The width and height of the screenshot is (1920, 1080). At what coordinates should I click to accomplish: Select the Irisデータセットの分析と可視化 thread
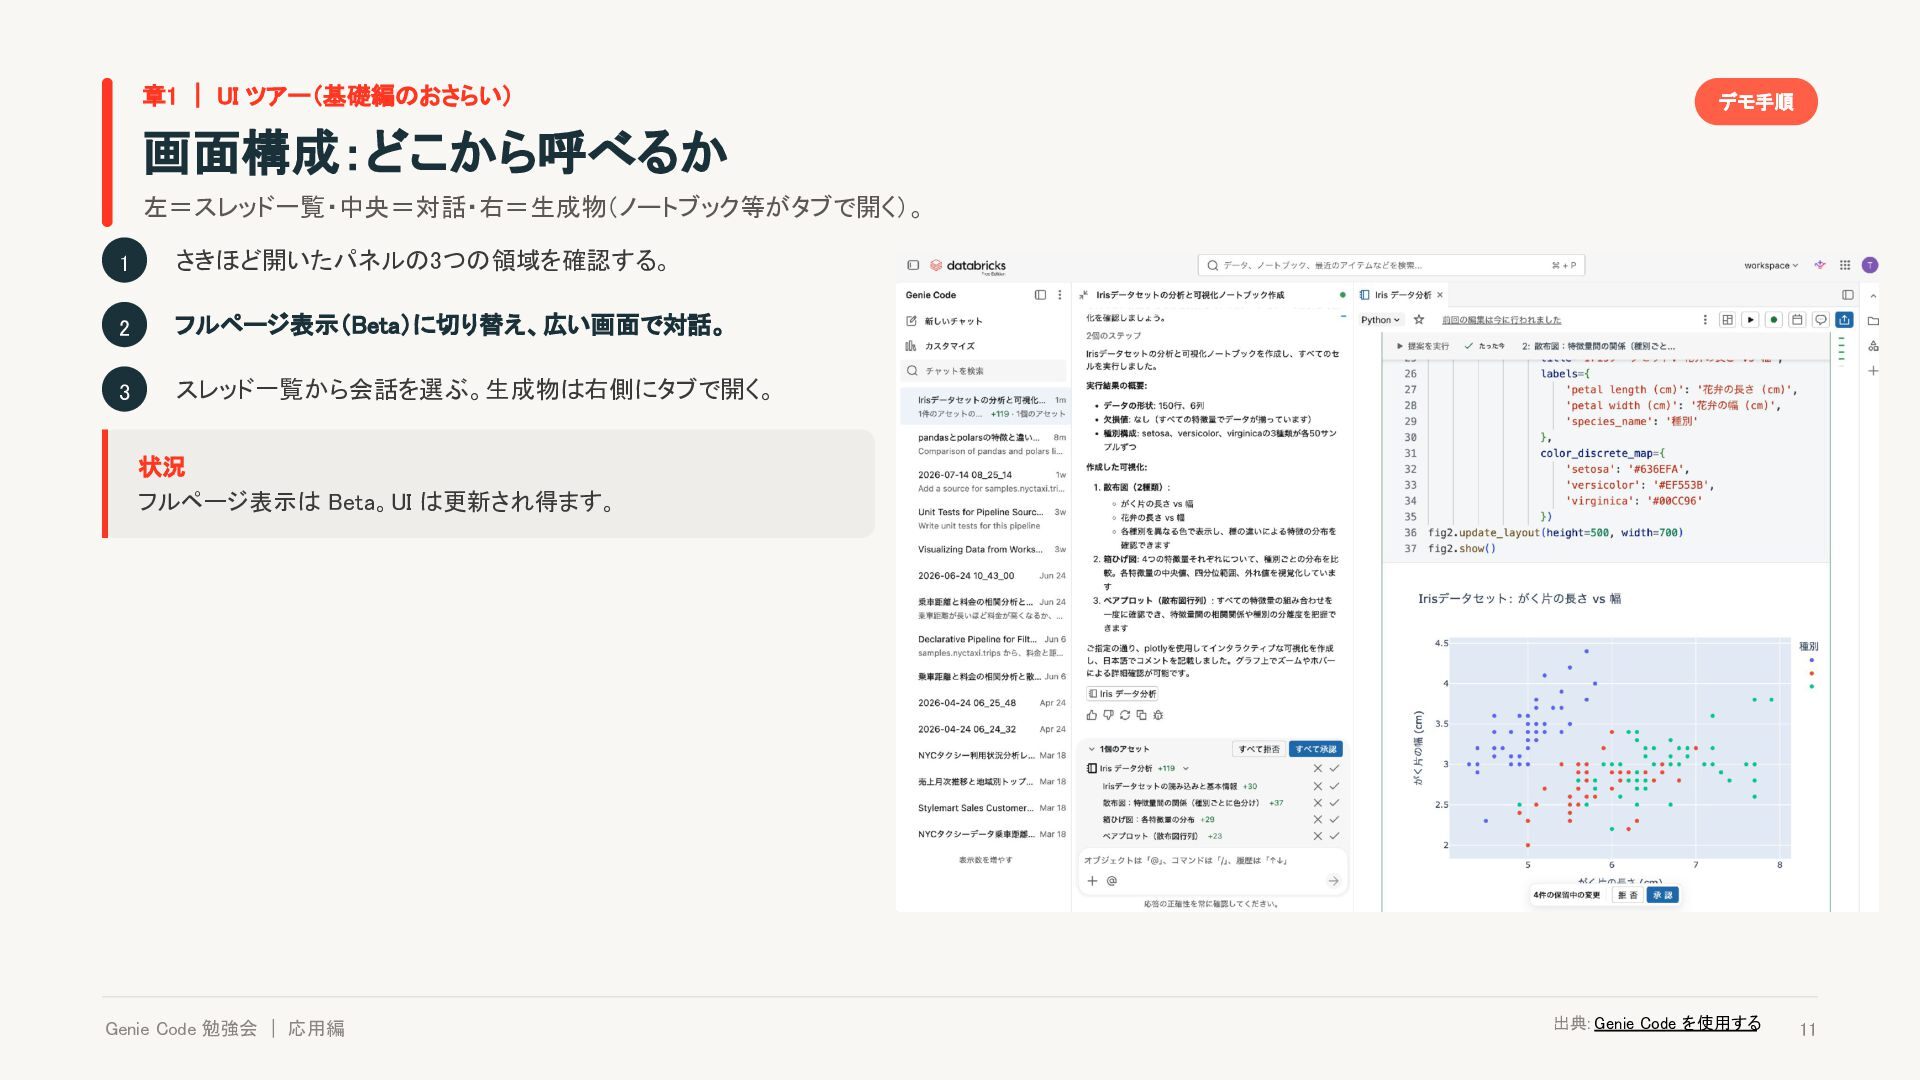point(985,406)
